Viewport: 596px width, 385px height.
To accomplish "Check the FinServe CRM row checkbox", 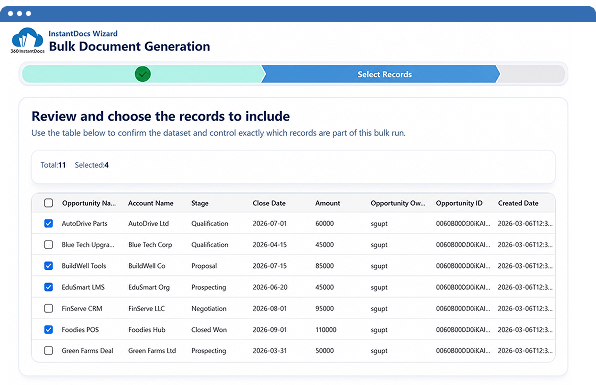I will [x=48, y=308].
